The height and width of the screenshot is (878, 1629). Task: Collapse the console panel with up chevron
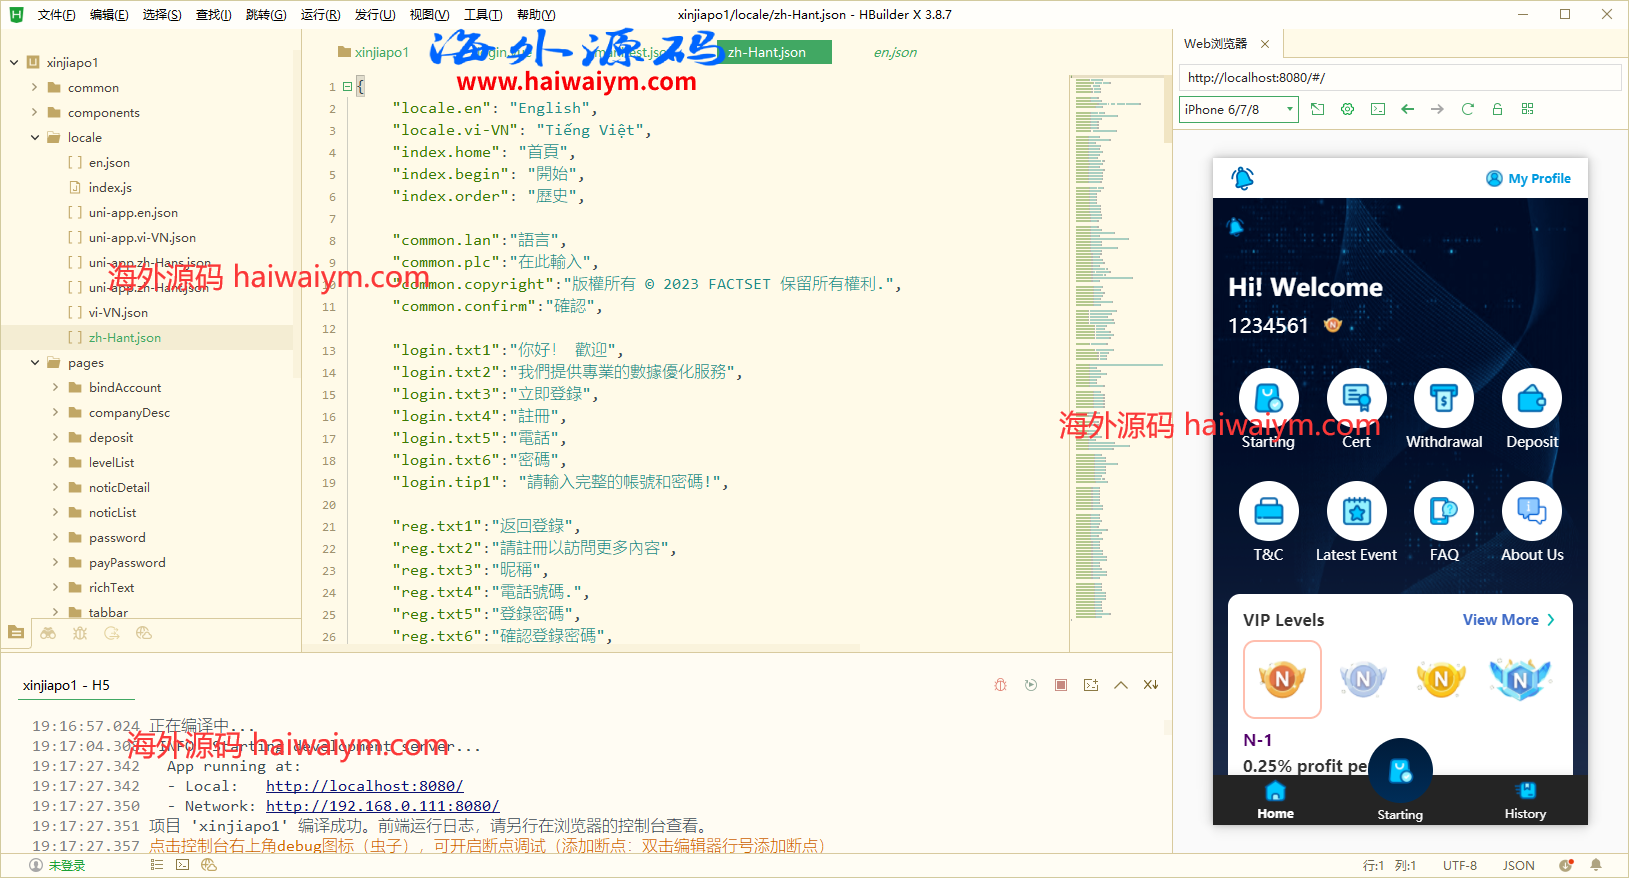tap(1120, 685)
